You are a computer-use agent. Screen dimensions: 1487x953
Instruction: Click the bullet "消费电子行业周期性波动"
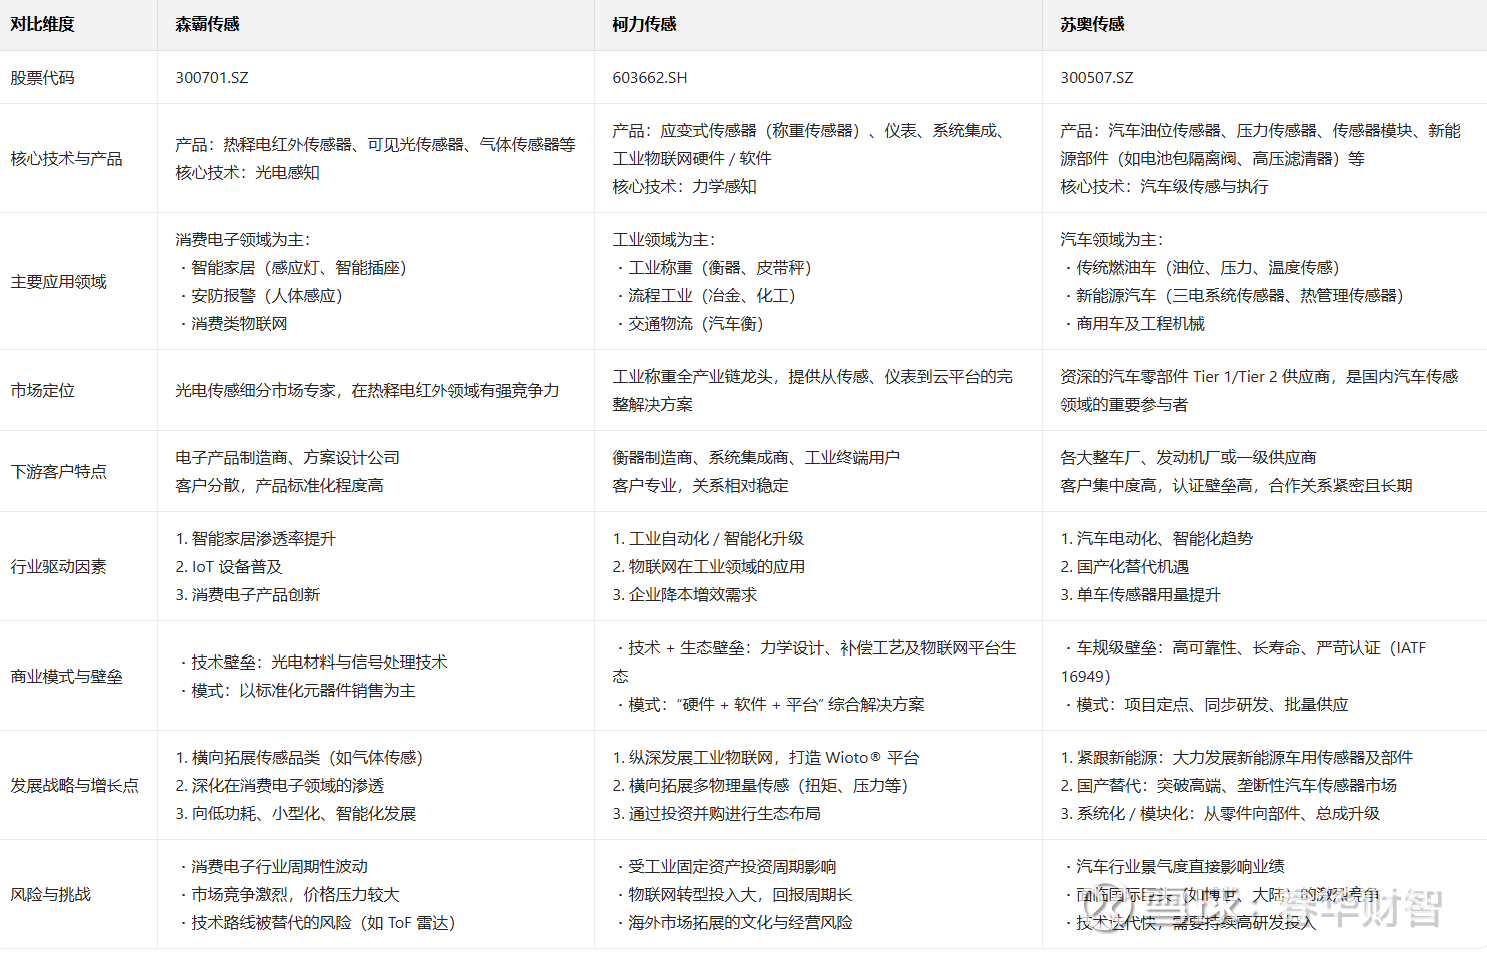point(272,867)
